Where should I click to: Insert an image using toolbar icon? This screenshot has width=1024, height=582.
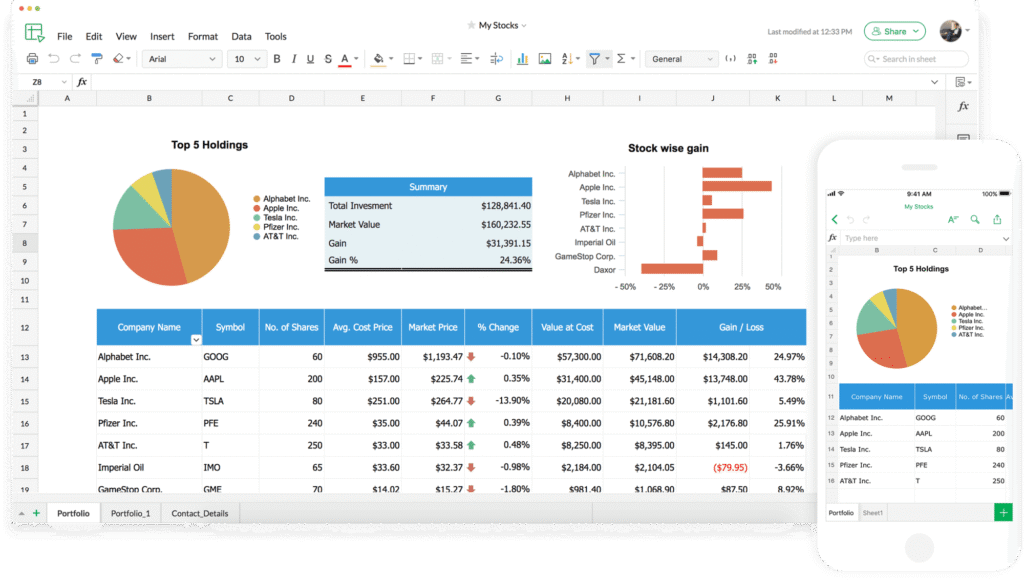tap(545, 59)
